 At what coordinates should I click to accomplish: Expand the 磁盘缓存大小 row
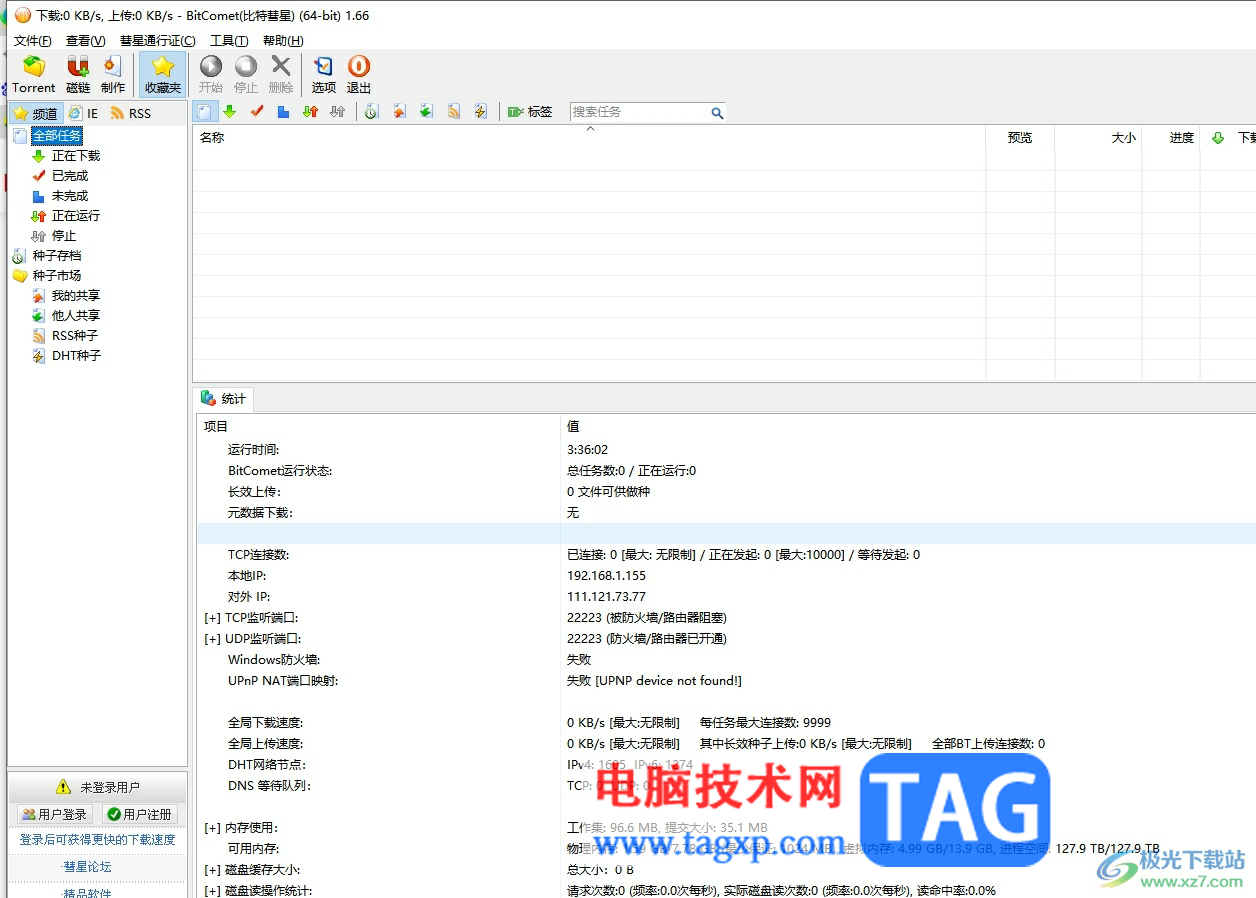click(x=212, y=870)
